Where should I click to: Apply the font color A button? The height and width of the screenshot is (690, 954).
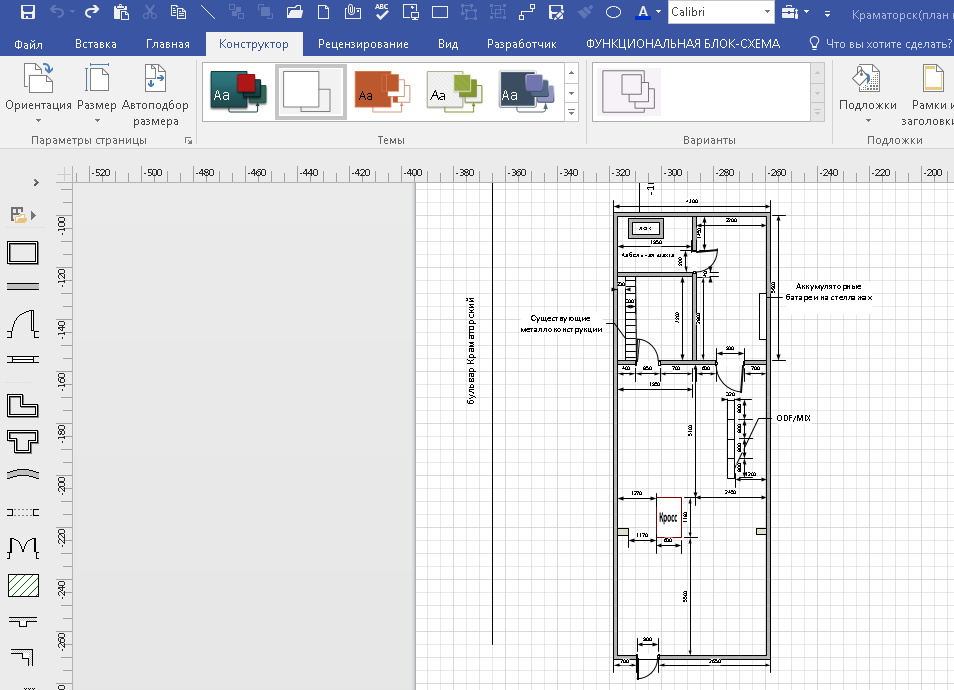642,12
